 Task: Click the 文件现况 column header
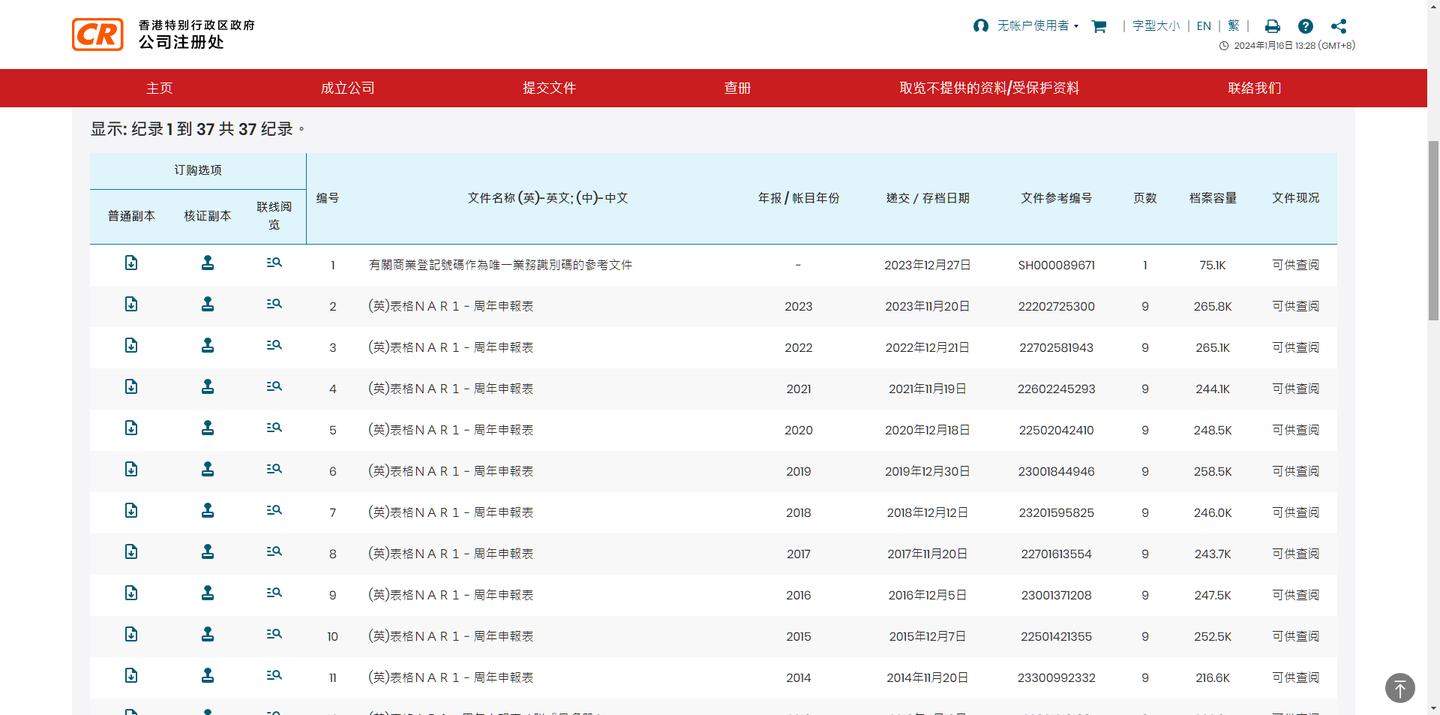coord(1295,198)
